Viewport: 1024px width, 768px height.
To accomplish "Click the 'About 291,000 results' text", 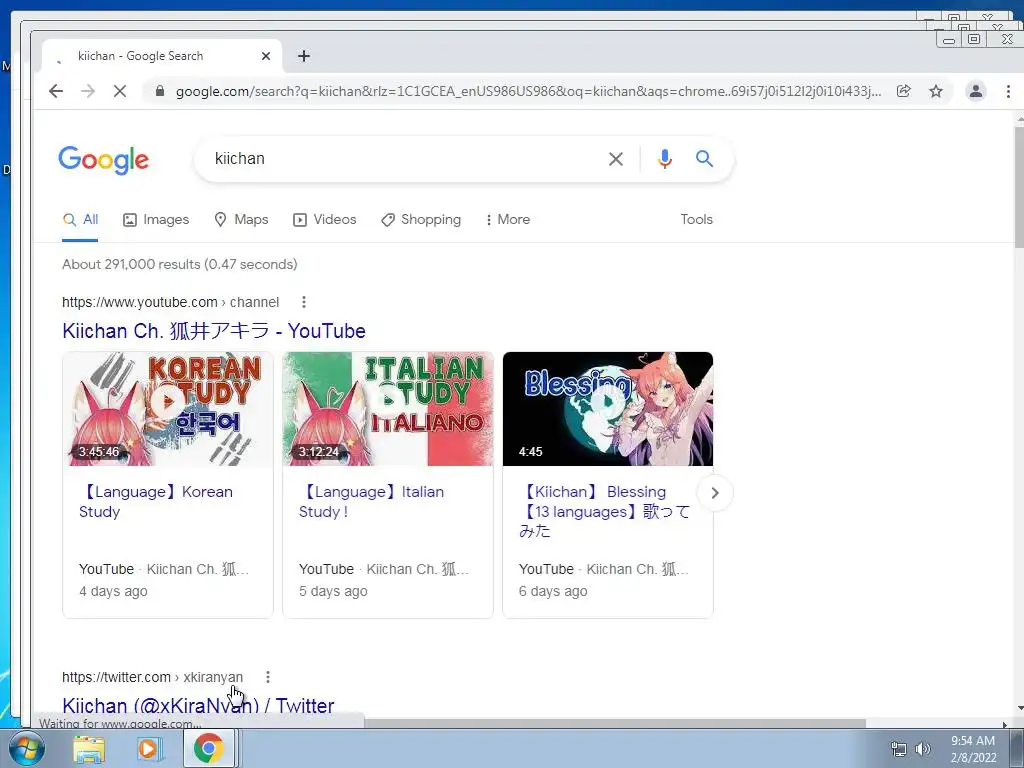I will pyautogui.click(x=180, y=264).
